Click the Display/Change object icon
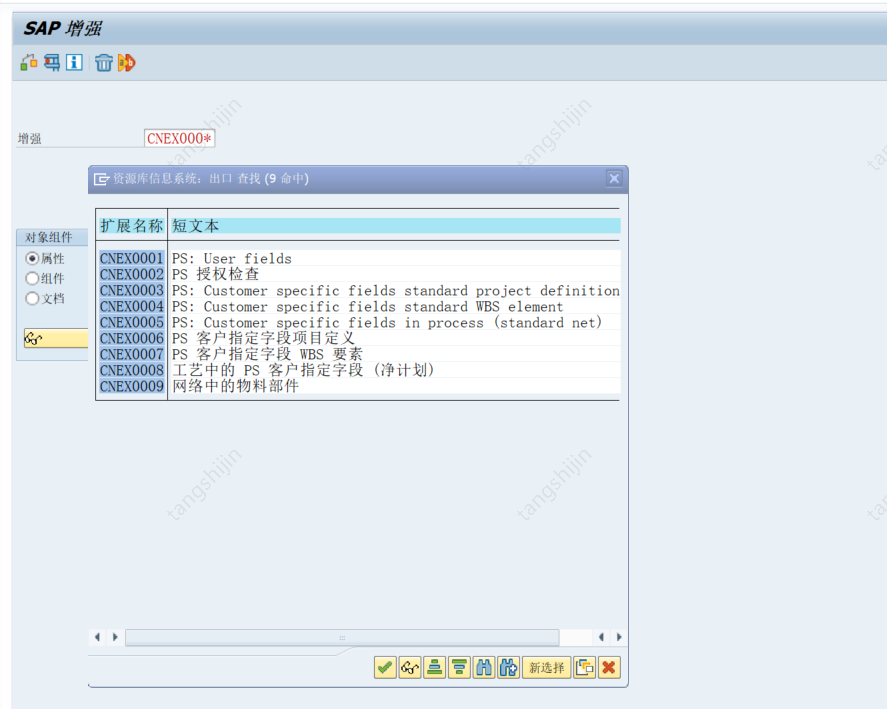The height and width of the screenshot is (709, 887). (x=29, y=61)
